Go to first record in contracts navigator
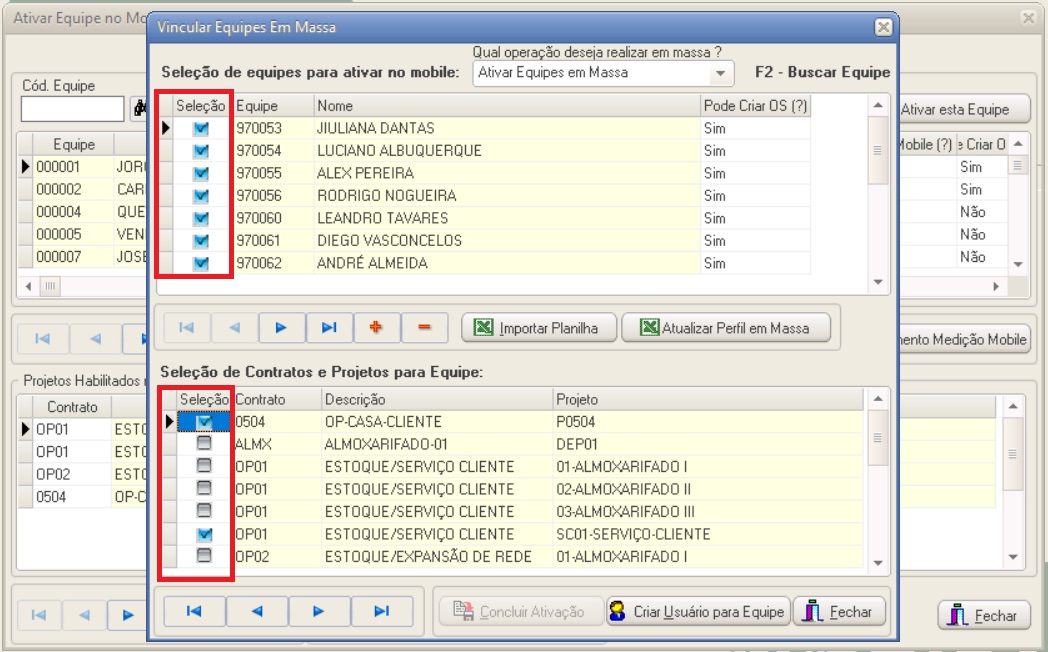The image size is (1048, 652). tap(194, 611)
